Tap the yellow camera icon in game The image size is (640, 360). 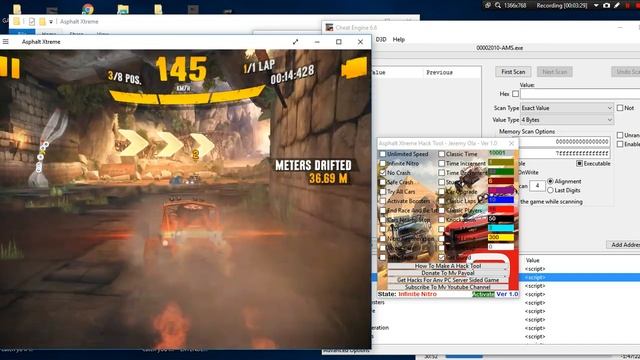click(353, 68)
